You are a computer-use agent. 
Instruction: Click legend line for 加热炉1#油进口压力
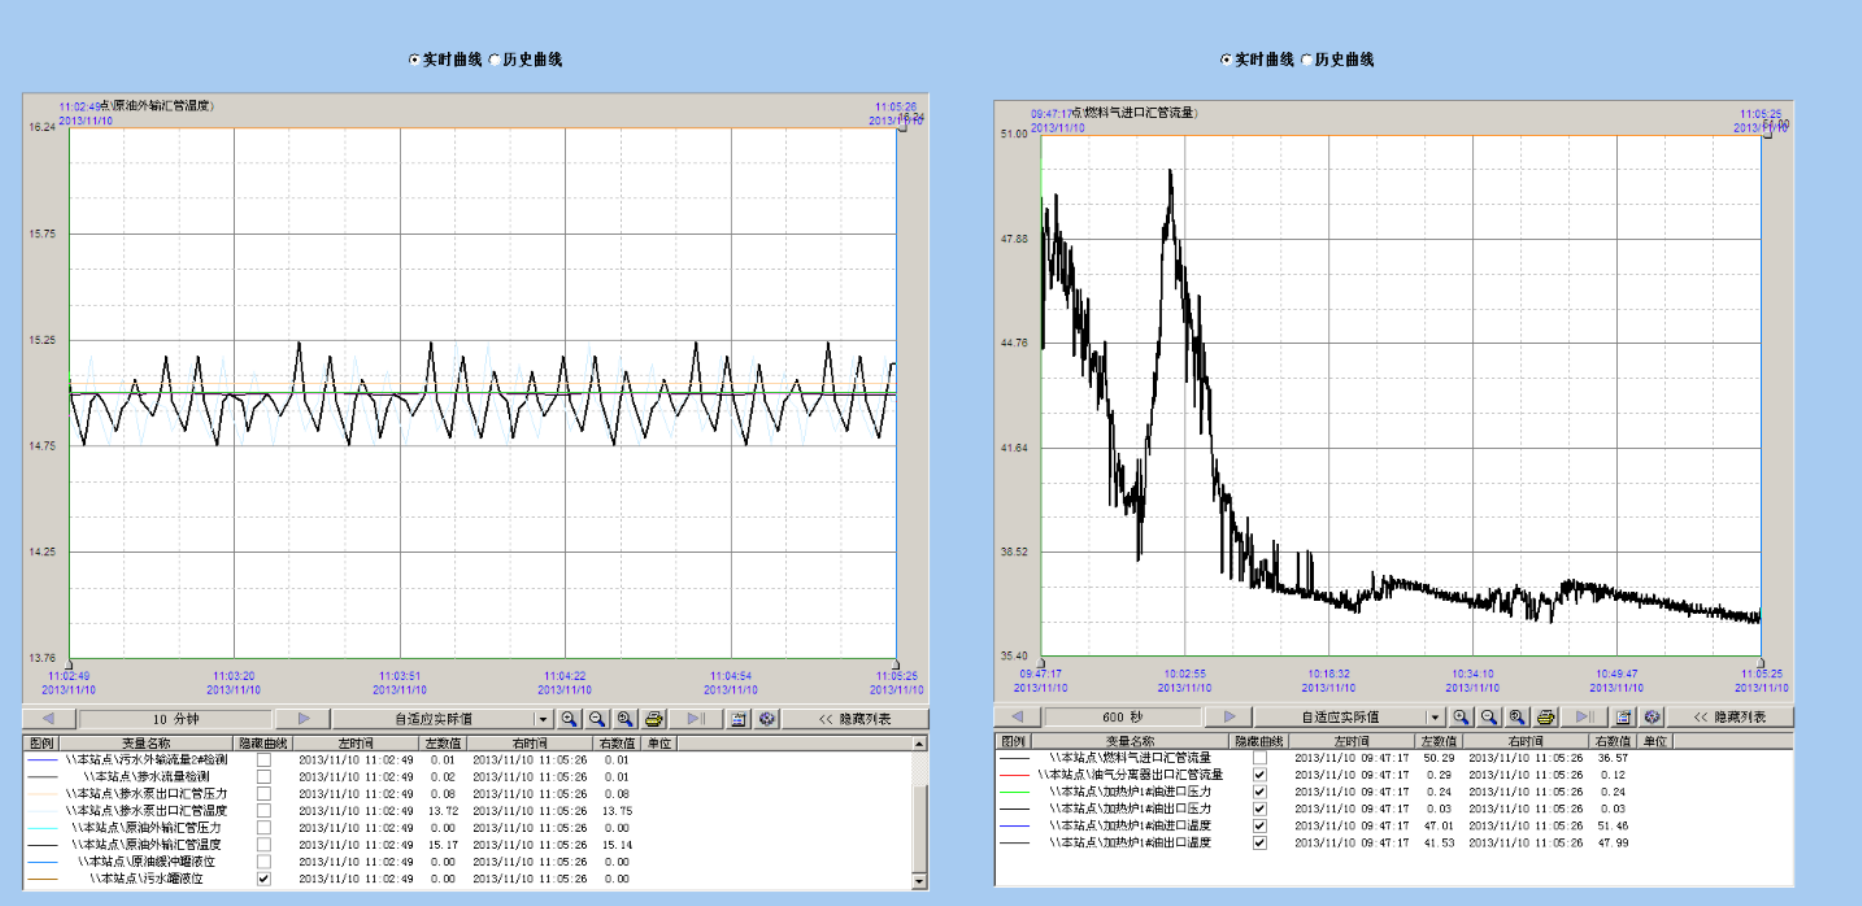click(x=1014, y=792)
